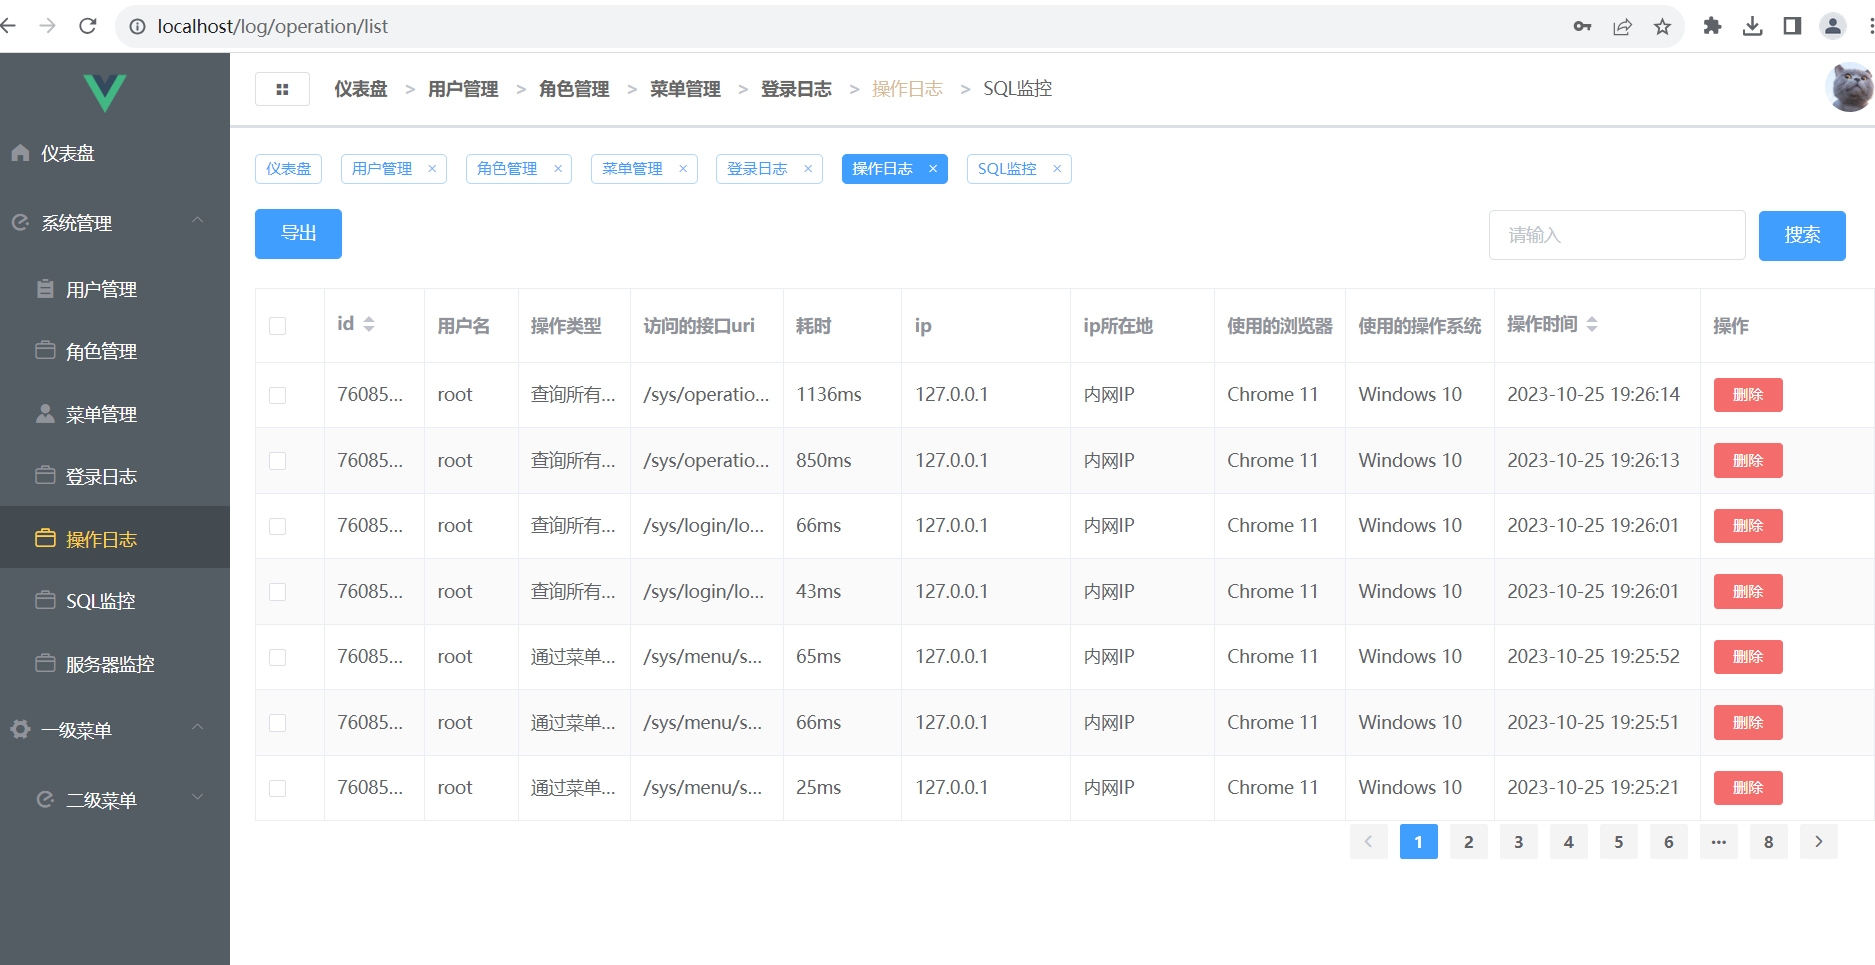This screenshot has height=965, width=1875.
Task: Go to page 5
Action: click(1619, 842)
